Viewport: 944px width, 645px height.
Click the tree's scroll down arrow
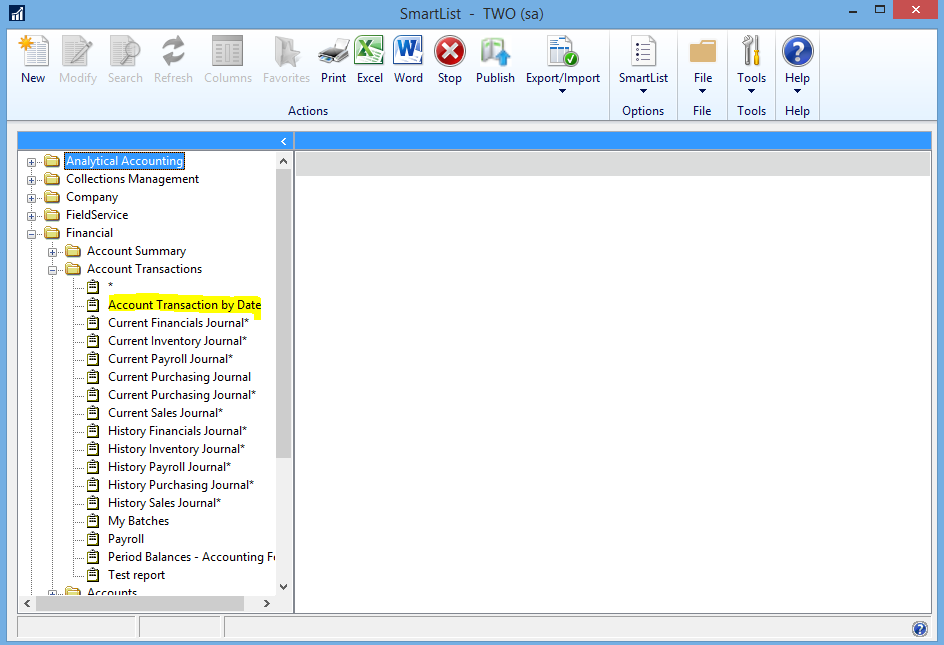point(284,587)
